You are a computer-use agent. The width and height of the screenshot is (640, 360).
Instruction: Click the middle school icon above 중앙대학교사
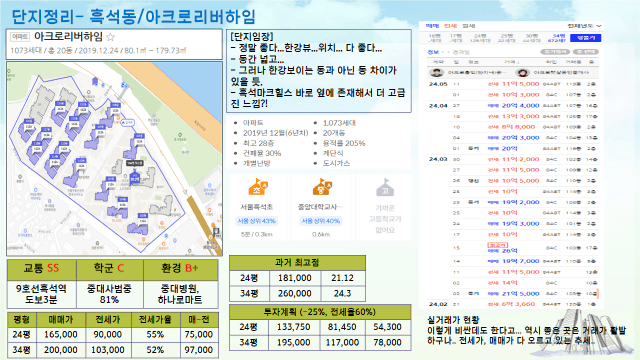pyautogui.click(x=322, y=187)
